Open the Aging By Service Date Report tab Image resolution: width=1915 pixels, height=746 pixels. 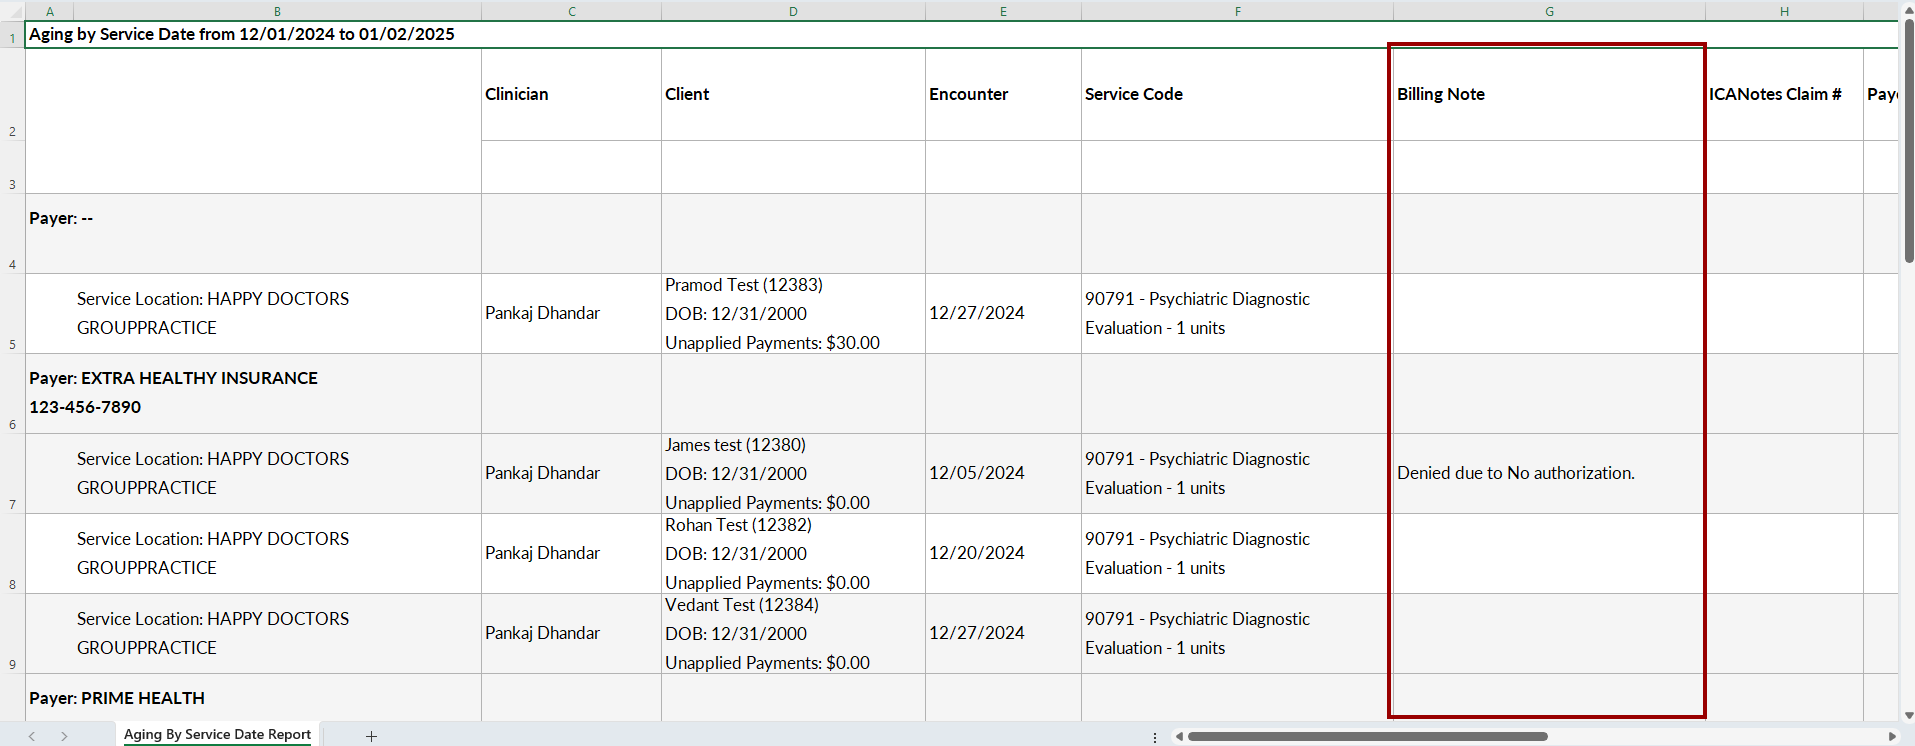[217, 734]
